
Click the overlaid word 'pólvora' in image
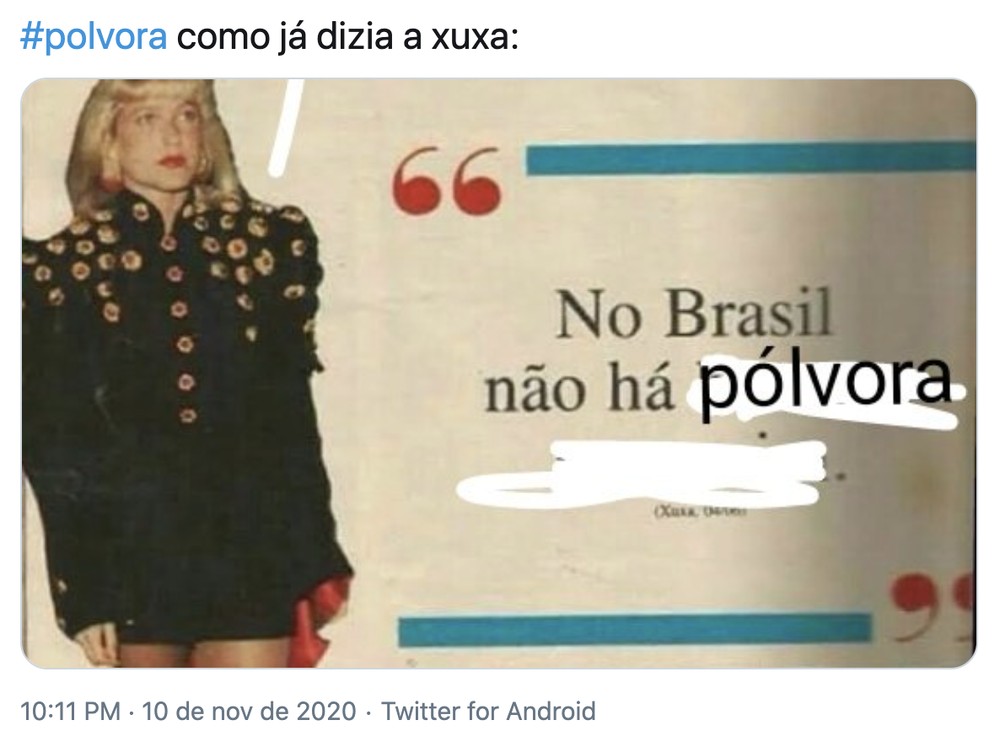click(x=825, y=383)
